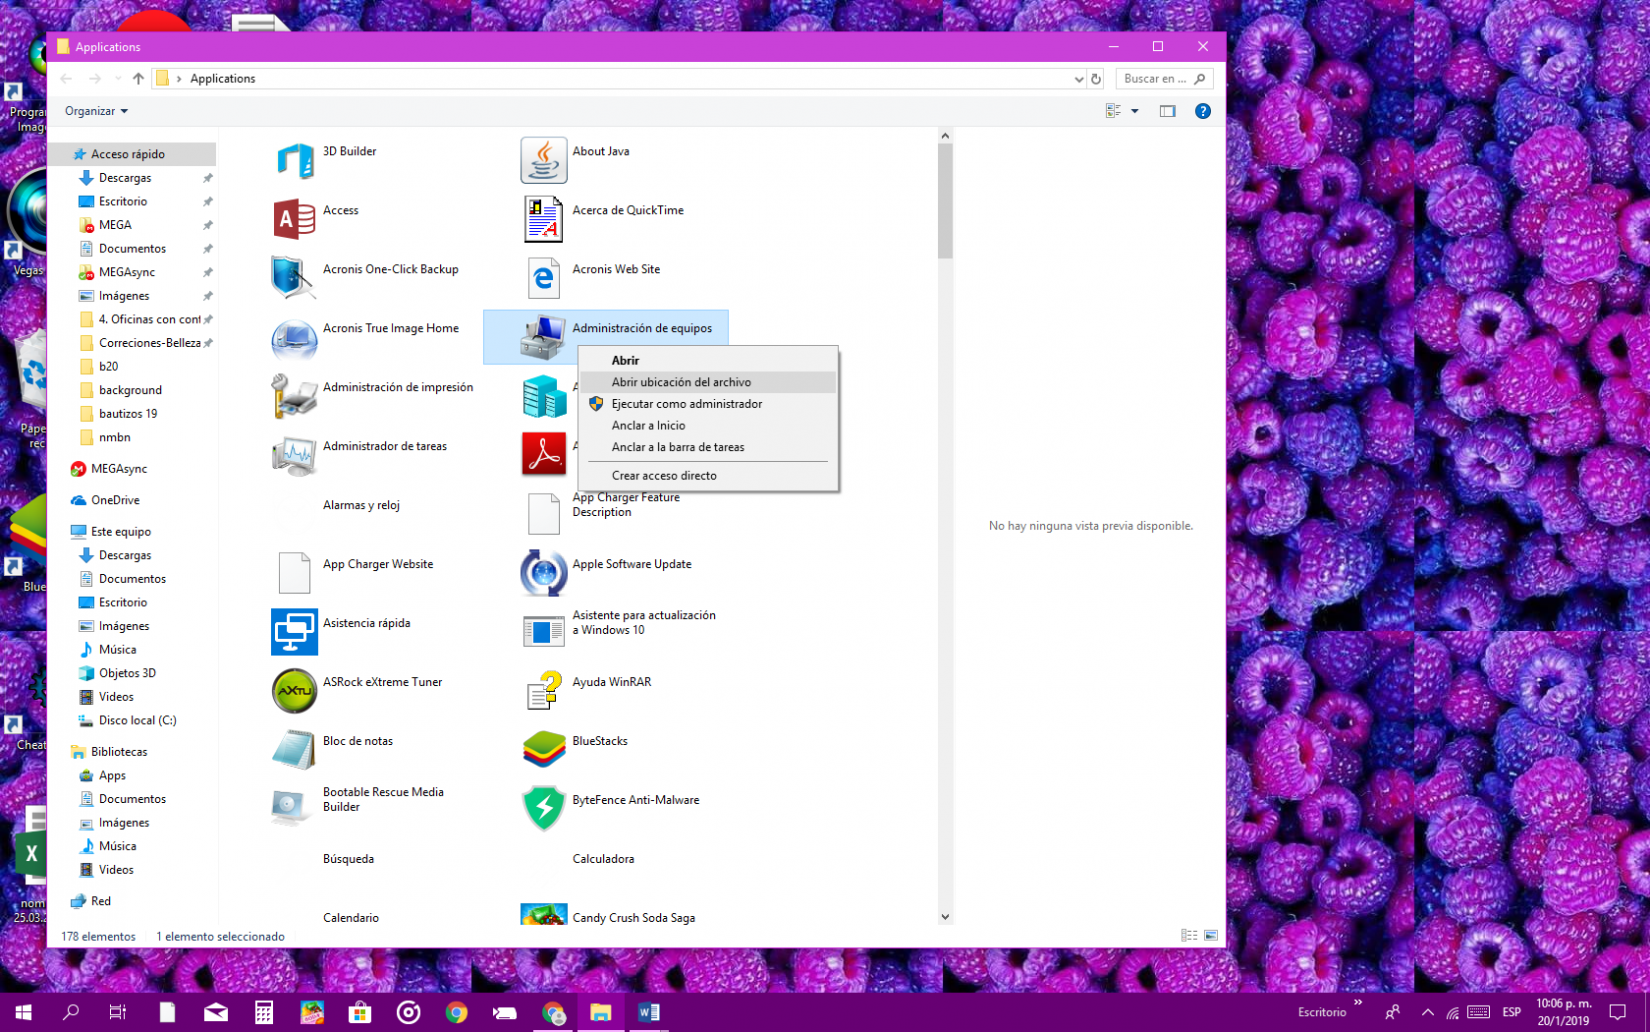Click the Administración de impresión icon

coord(294,397)
